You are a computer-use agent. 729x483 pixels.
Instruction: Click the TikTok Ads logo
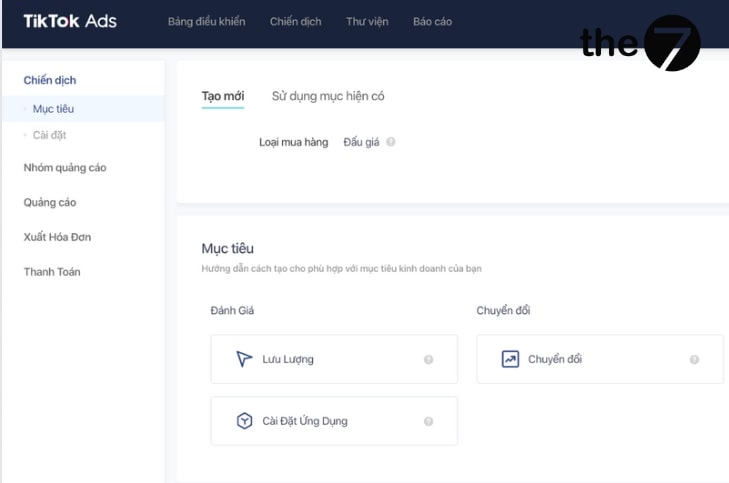tap(70, 21)
